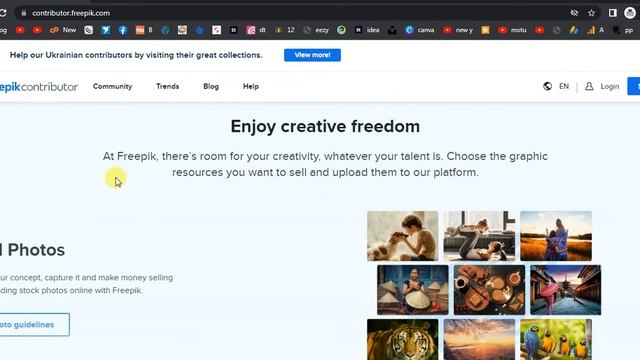Open the mother lifting child thumbnail

click(479, 236)
